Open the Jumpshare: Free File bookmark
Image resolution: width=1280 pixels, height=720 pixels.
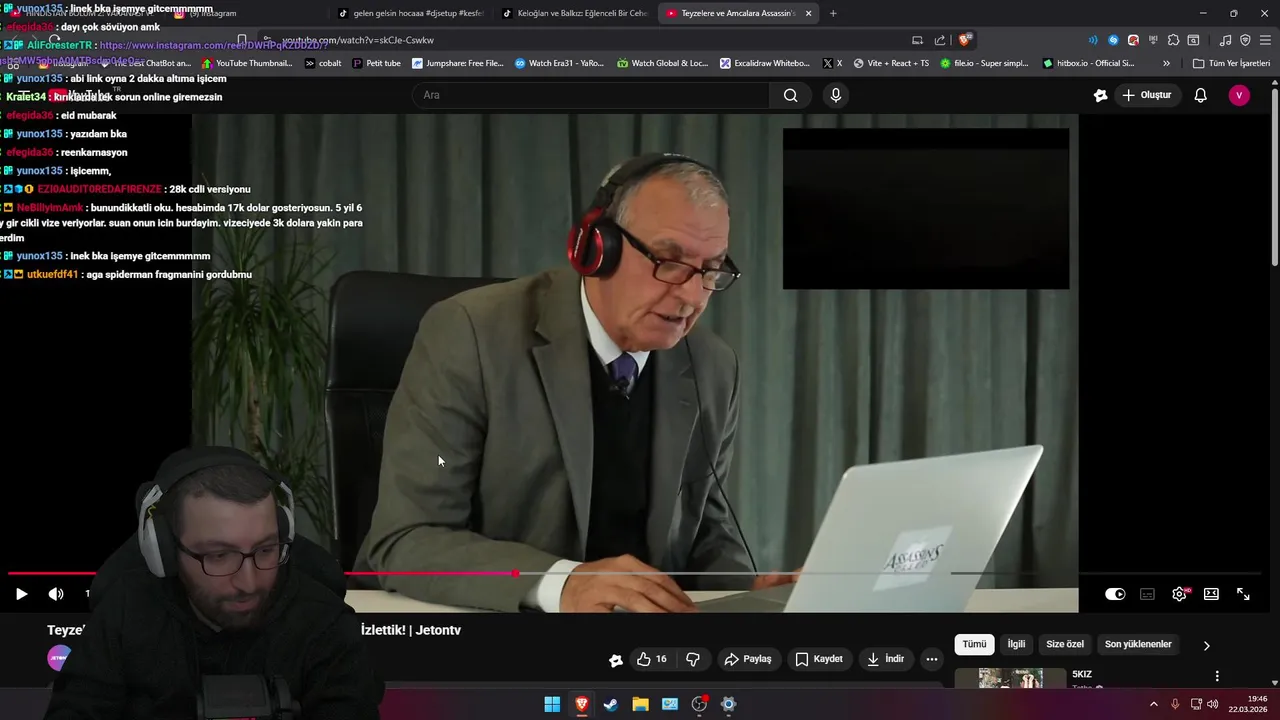(x=458, y=63)
